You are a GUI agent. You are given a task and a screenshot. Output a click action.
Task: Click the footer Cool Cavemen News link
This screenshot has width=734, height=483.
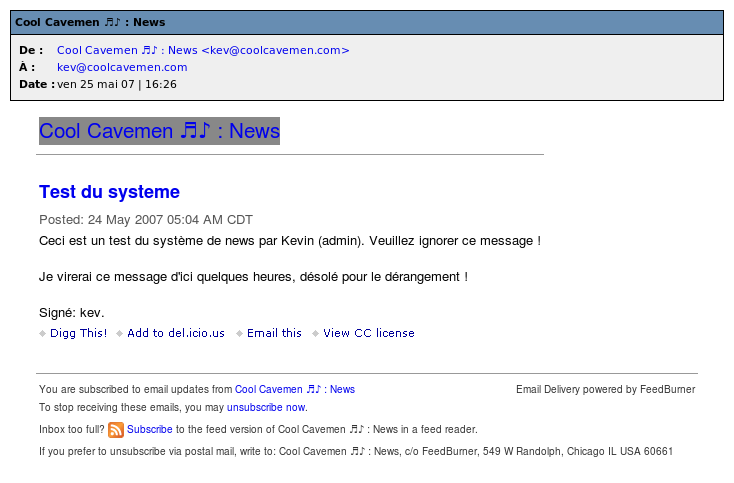(x=295, y=390)
